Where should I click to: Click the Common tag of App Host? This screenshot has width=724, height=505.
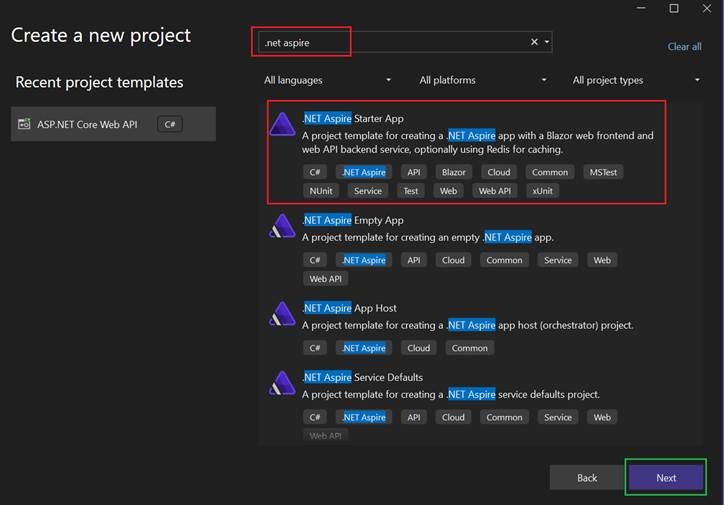pos(470,348)
